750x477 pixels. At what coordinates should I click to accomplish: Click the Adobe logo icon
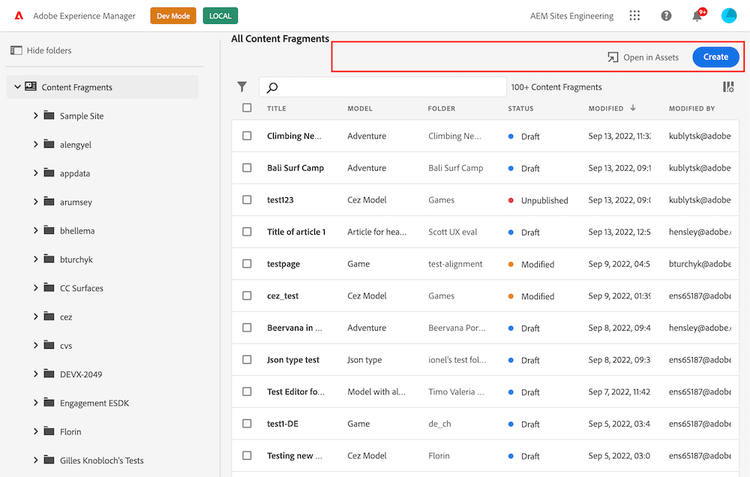pos(18,16)
